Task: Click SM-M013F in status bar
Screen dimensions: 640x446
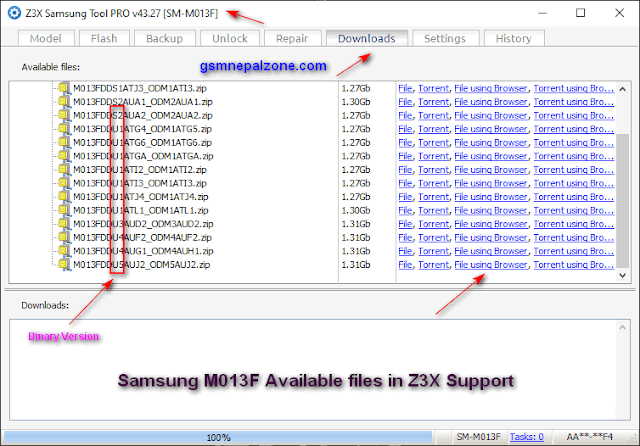Action: [478, 437]
